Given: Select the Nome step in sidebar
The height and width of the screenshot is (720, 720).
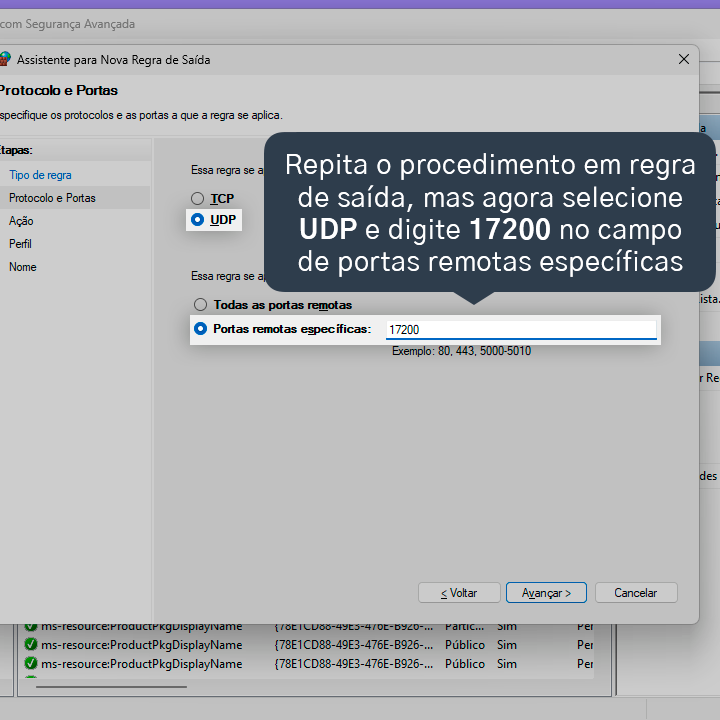Looking at the screenshot, I should pos(22,267).
